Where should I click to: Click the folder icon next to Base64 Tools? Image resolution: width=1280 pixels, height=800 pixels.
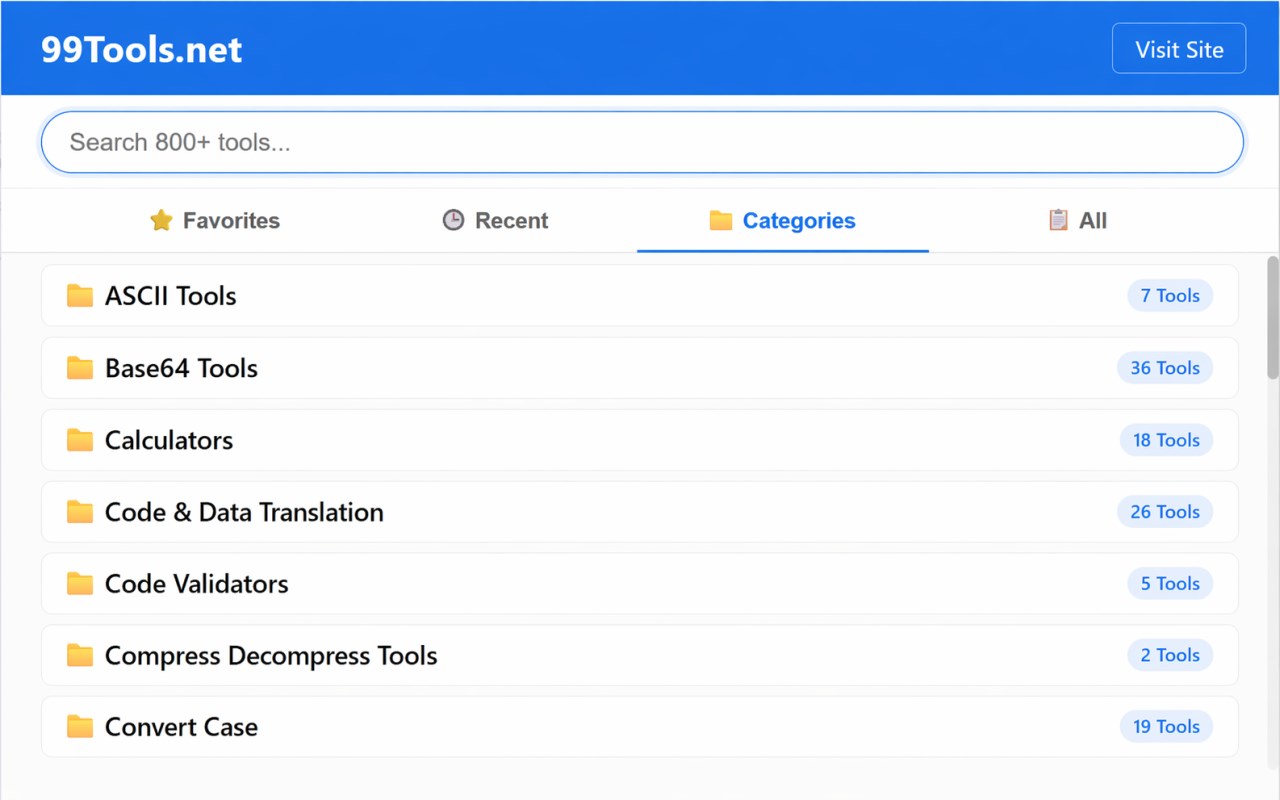[80, 367]
